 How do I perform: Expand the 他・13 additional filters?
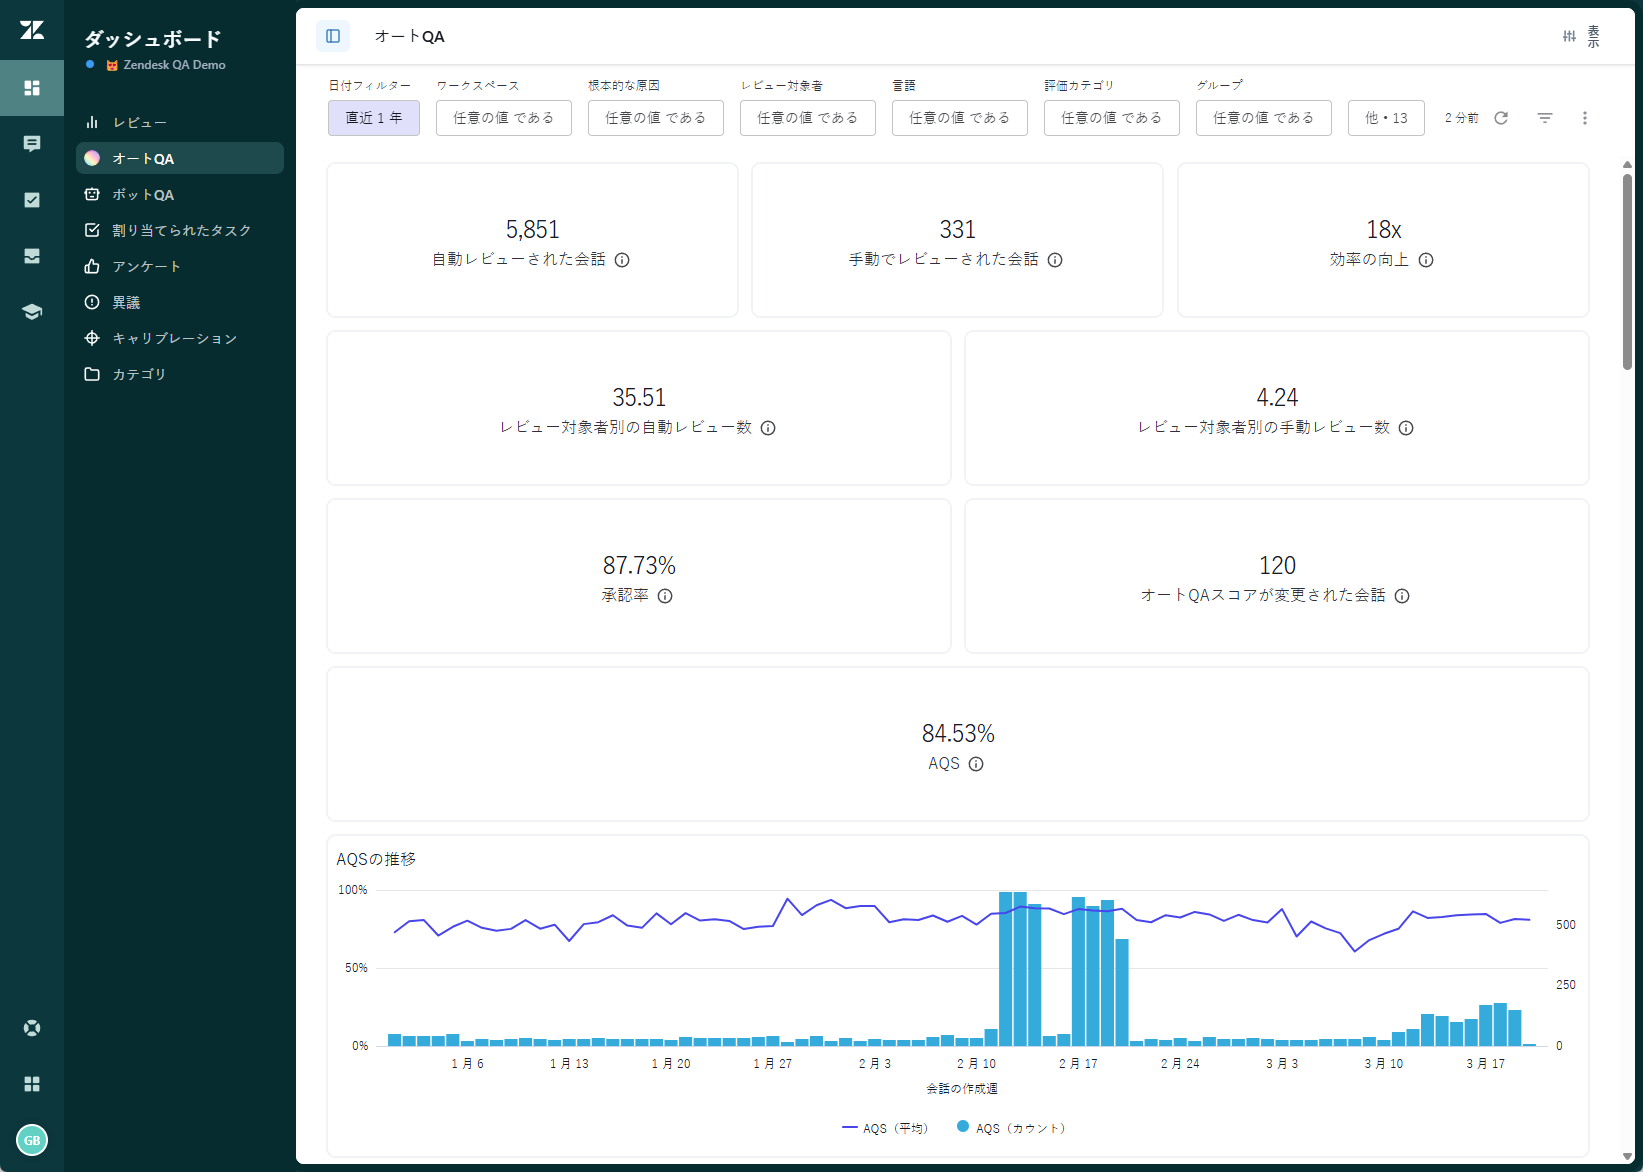click(1385, 118)
